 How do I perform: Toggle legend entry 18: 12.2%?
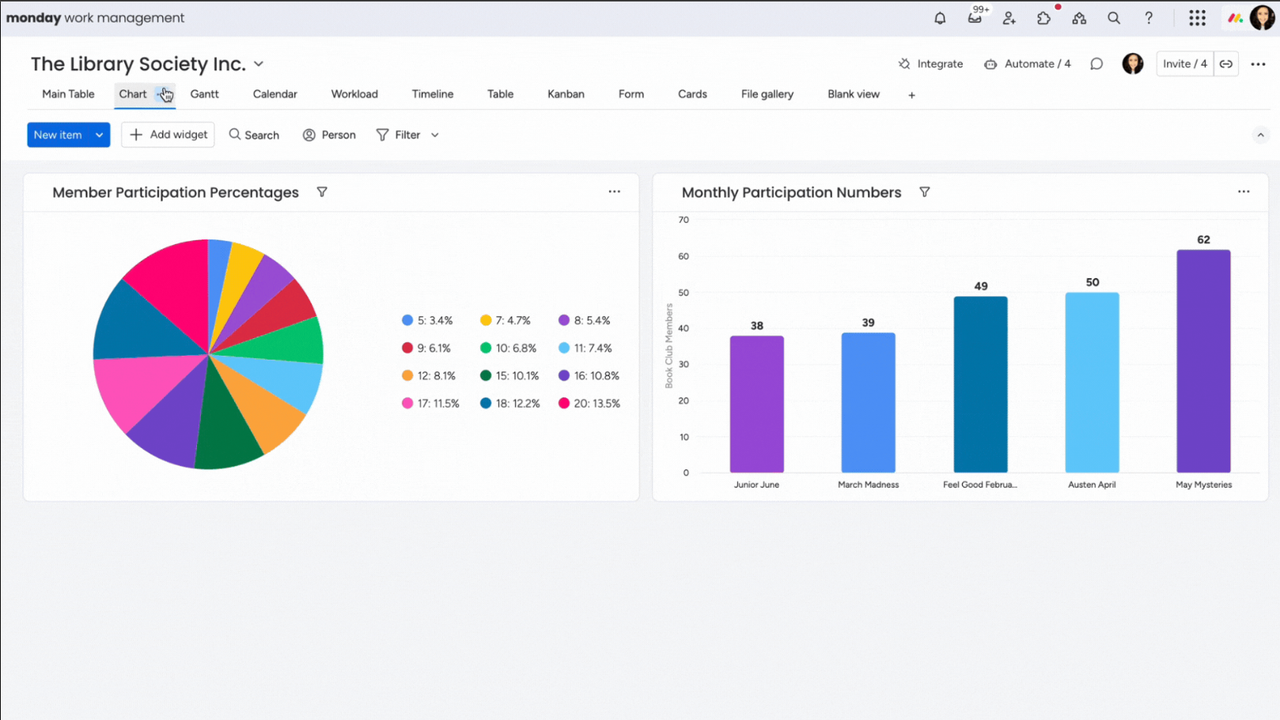[509, 403]
